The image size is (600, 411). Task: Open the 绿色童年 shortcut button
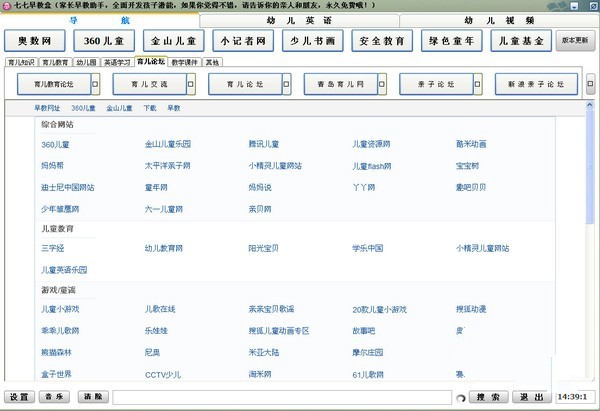(452, 41)
